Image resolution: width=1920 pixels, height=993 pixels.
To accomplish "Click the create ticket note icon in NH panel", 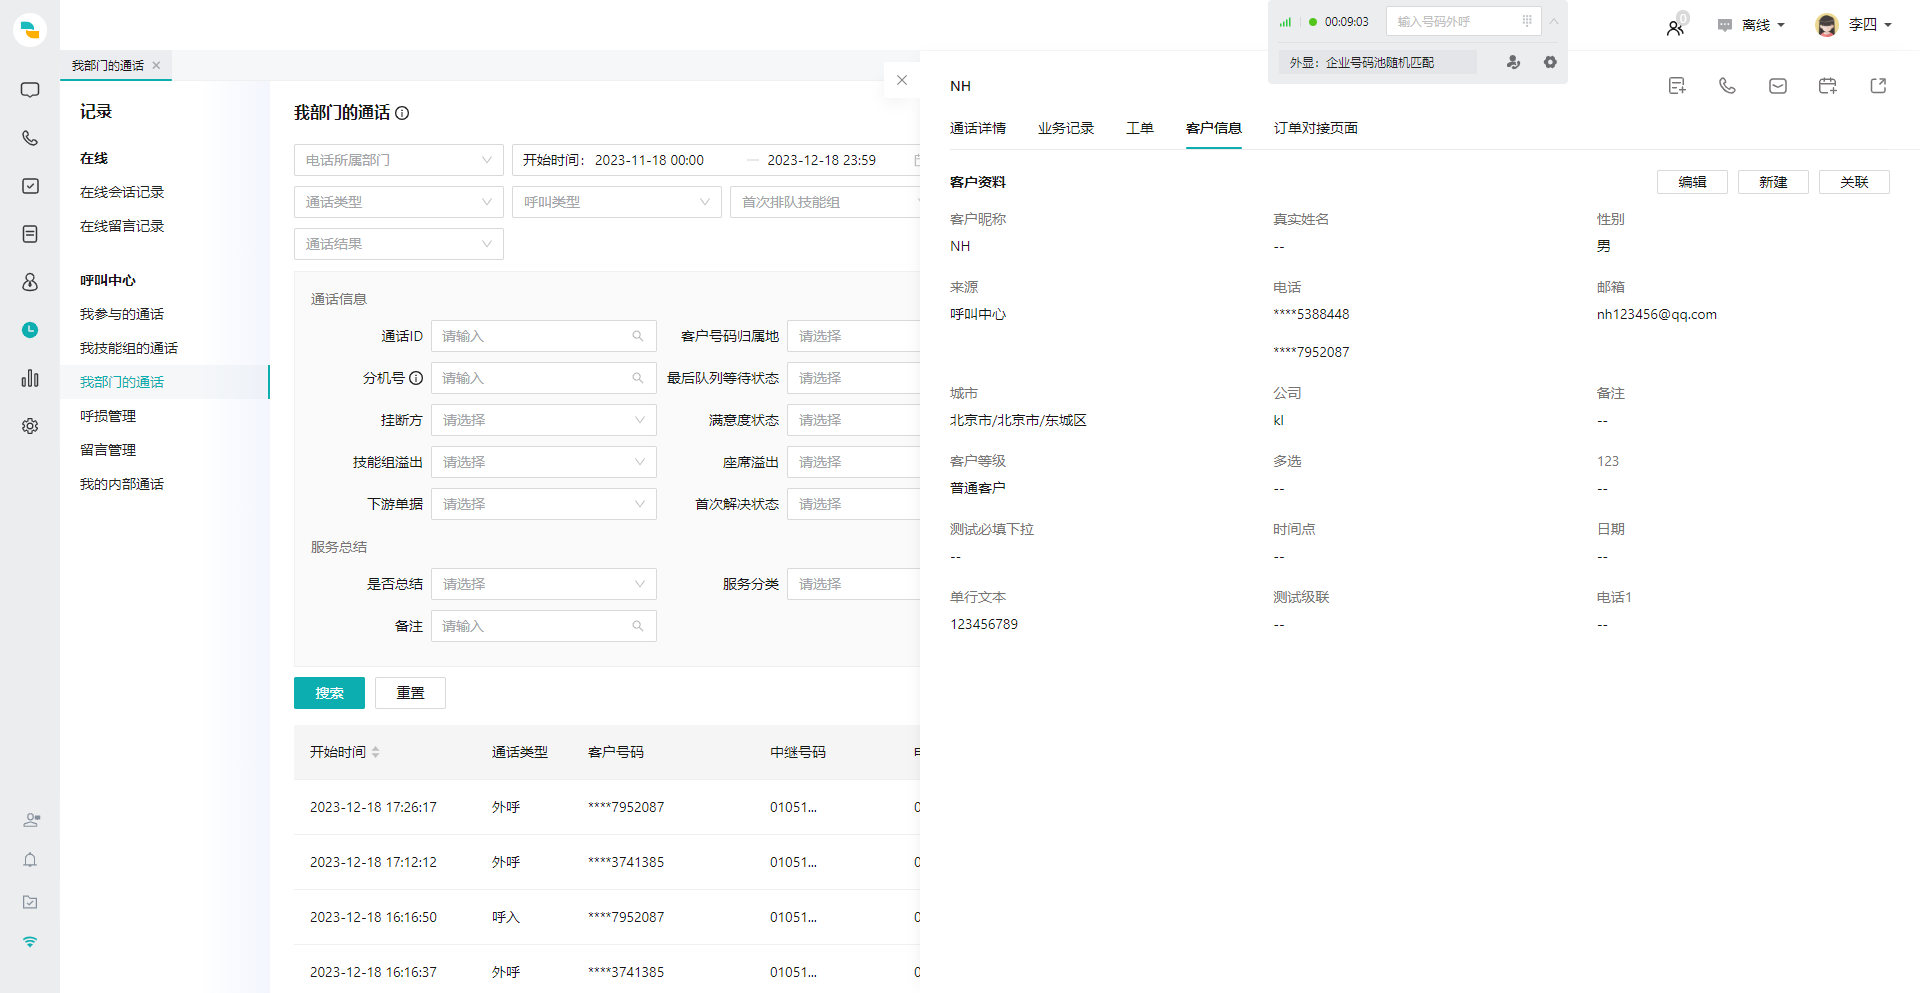I will tap(1677, 86).
